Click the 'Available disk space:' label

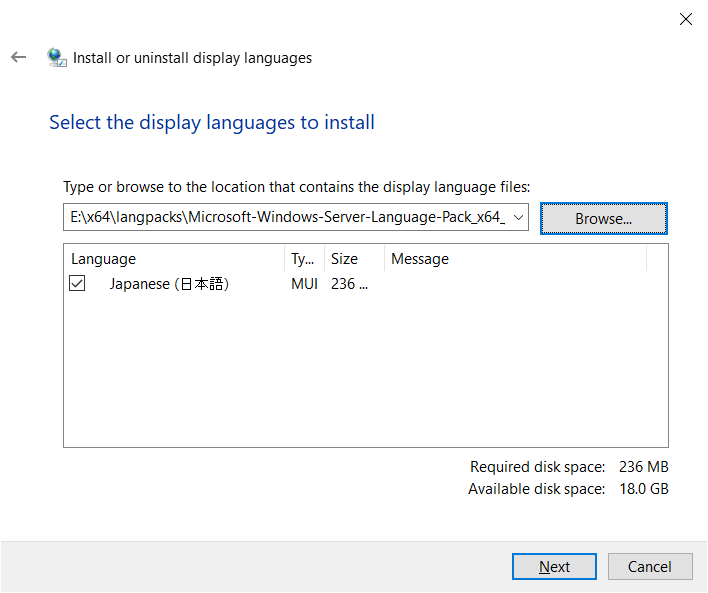click(536, 489)
